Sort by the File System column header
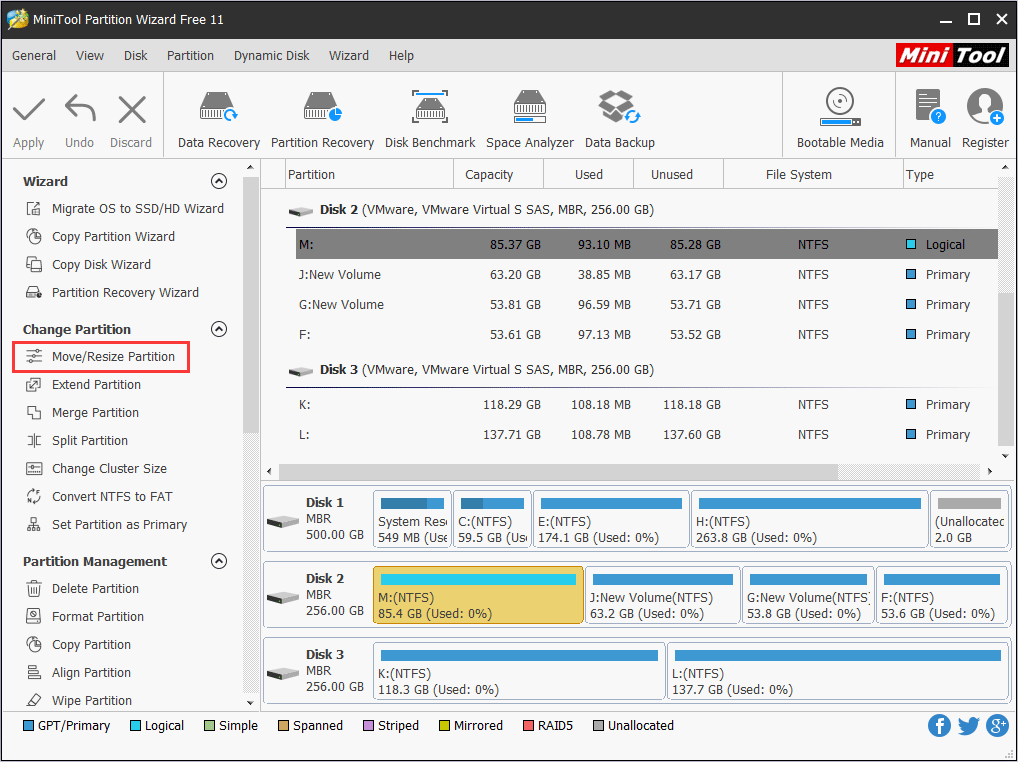 (813, 175)
